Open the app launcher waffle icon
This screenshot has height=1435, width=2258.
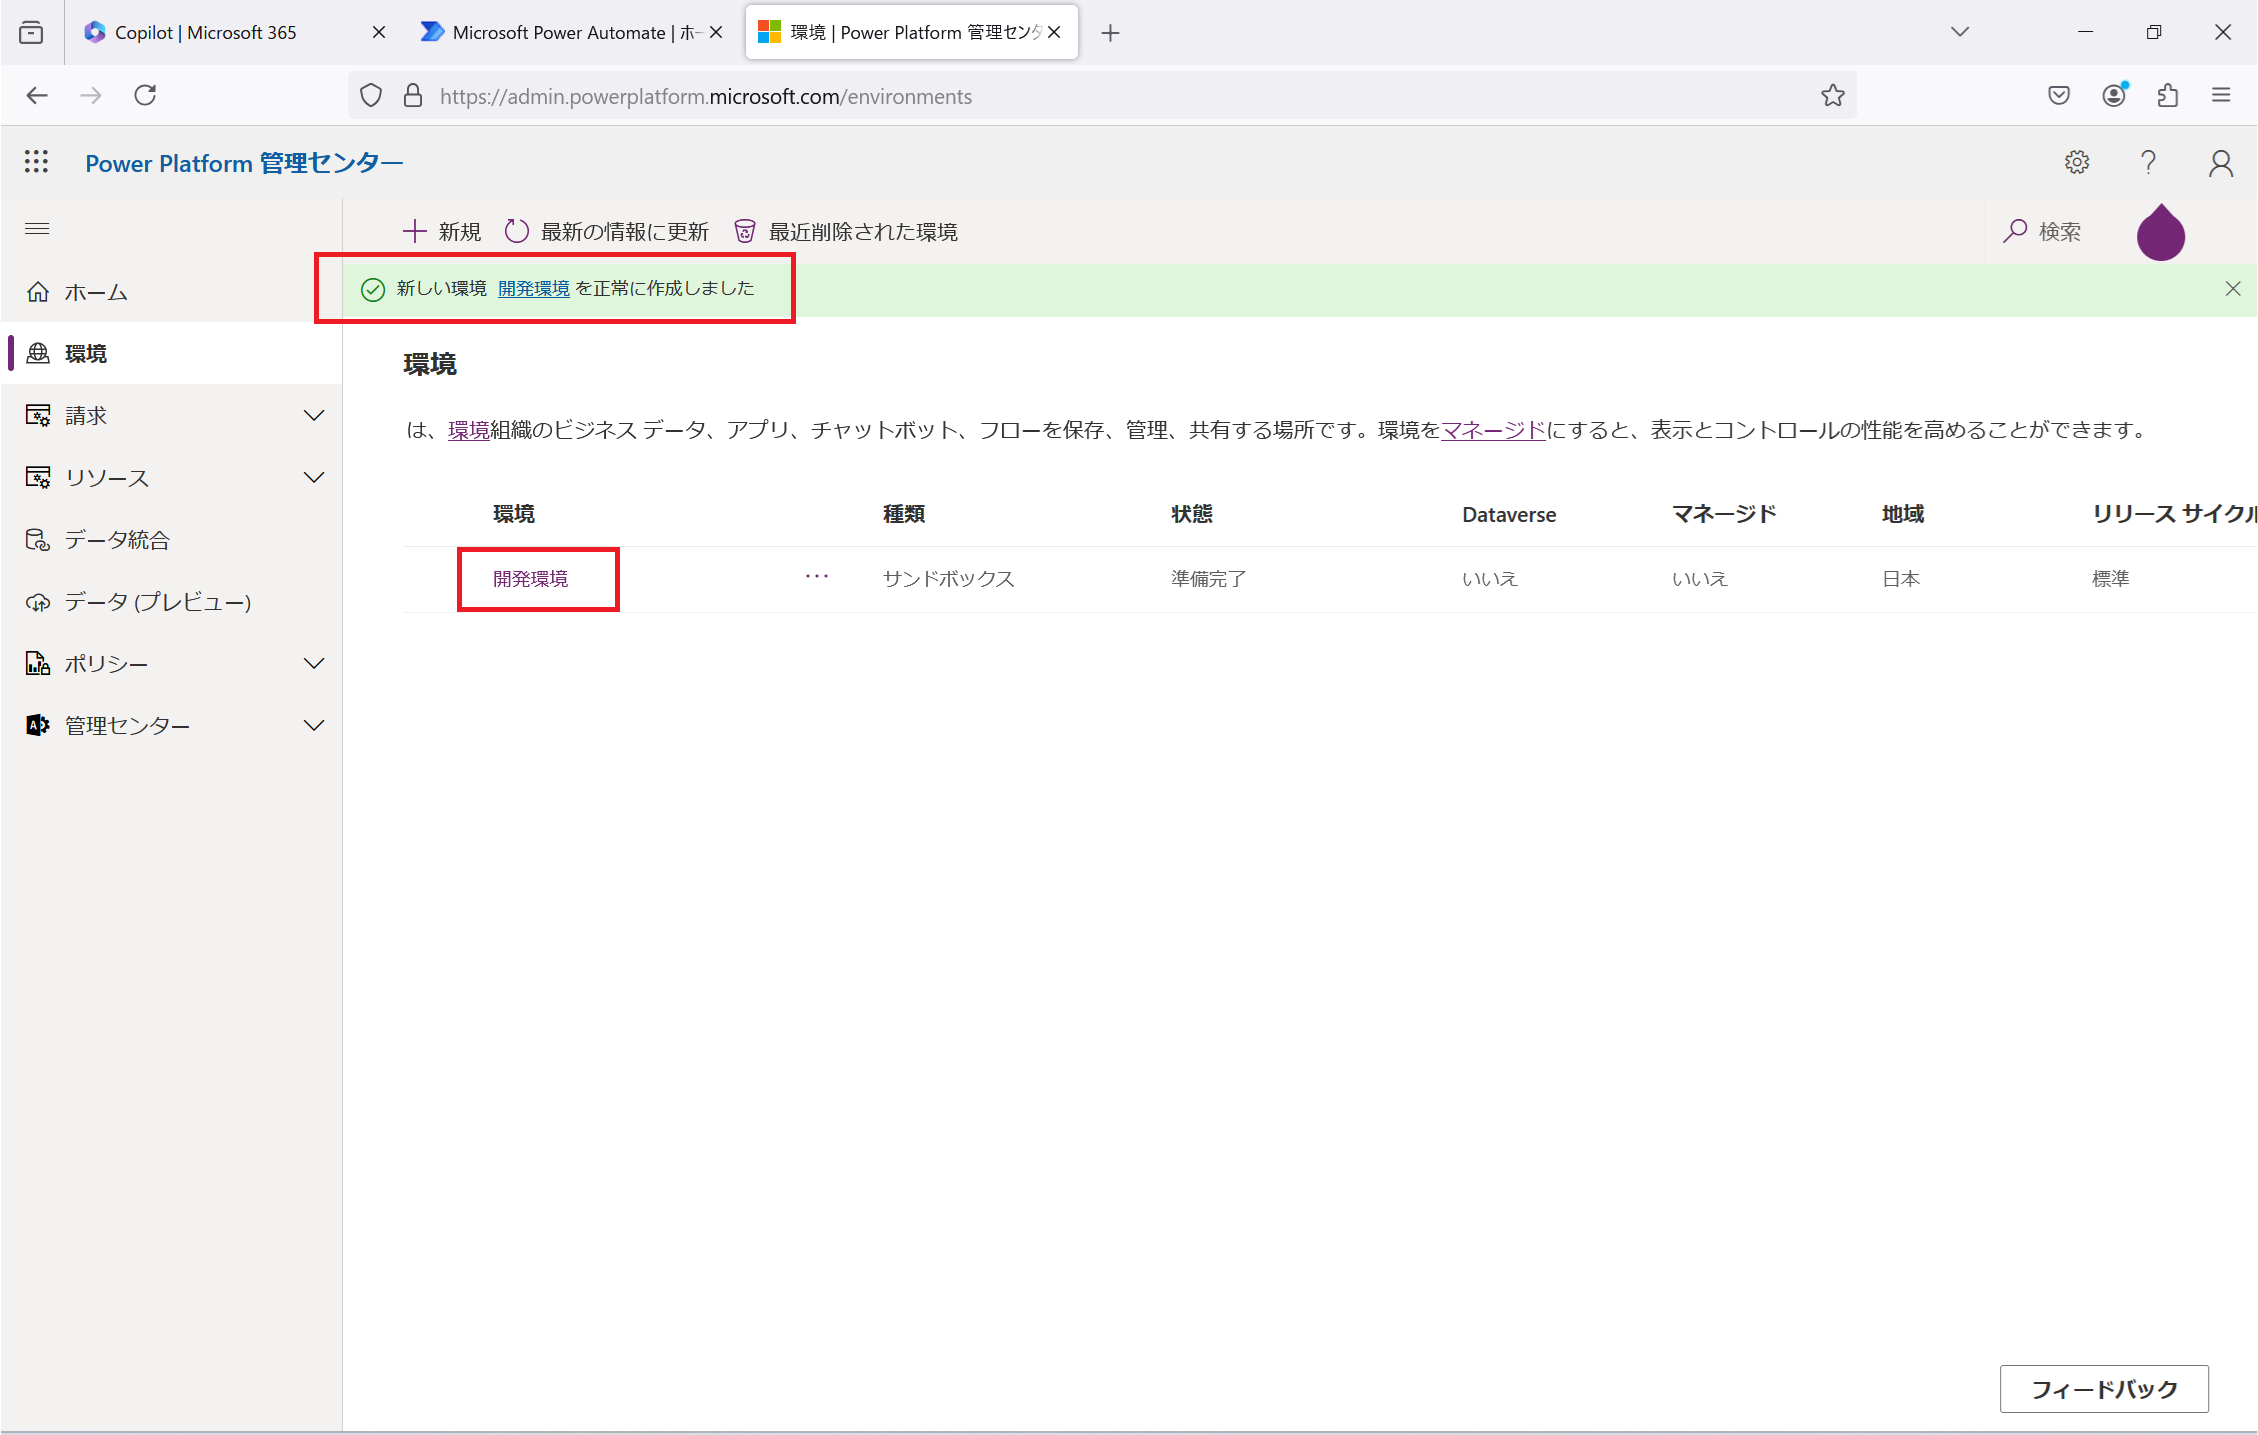tap(36, 162)
